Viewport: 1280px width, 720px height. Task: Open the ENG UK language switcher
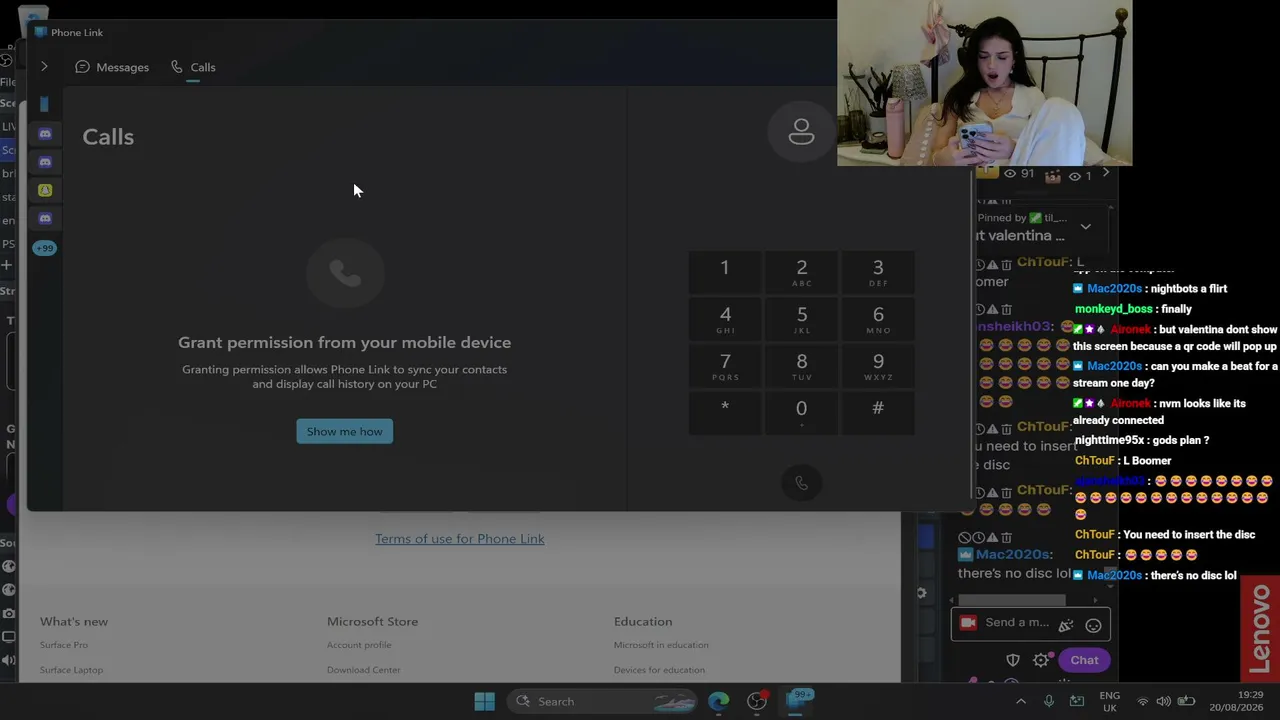click(x=1109, y=701)
